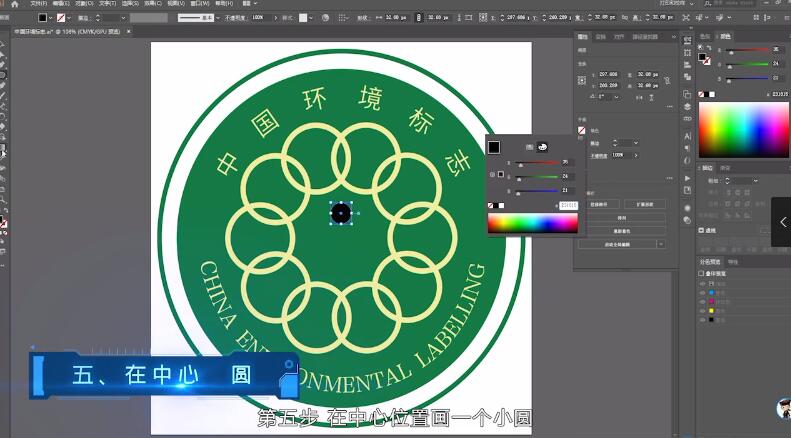Click the black fill swatch in floating color popup
The height and width of the screenshot is (438, 791).
[x=494, y=147]
